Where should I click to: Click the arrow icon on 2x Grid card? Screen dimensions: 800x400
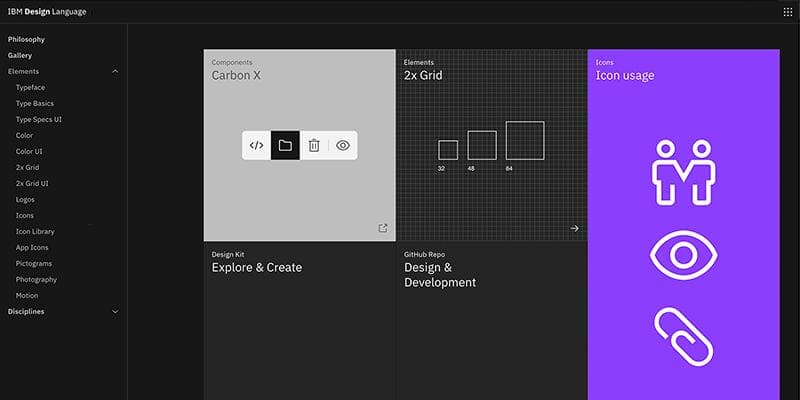pos(574,228)
